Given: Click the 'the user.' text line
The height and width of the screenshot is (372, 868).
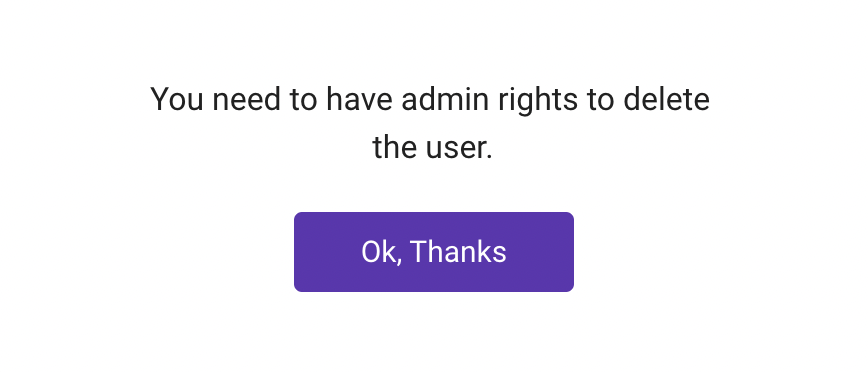Looking at the screenshot, I should click(x=432, y=148).
